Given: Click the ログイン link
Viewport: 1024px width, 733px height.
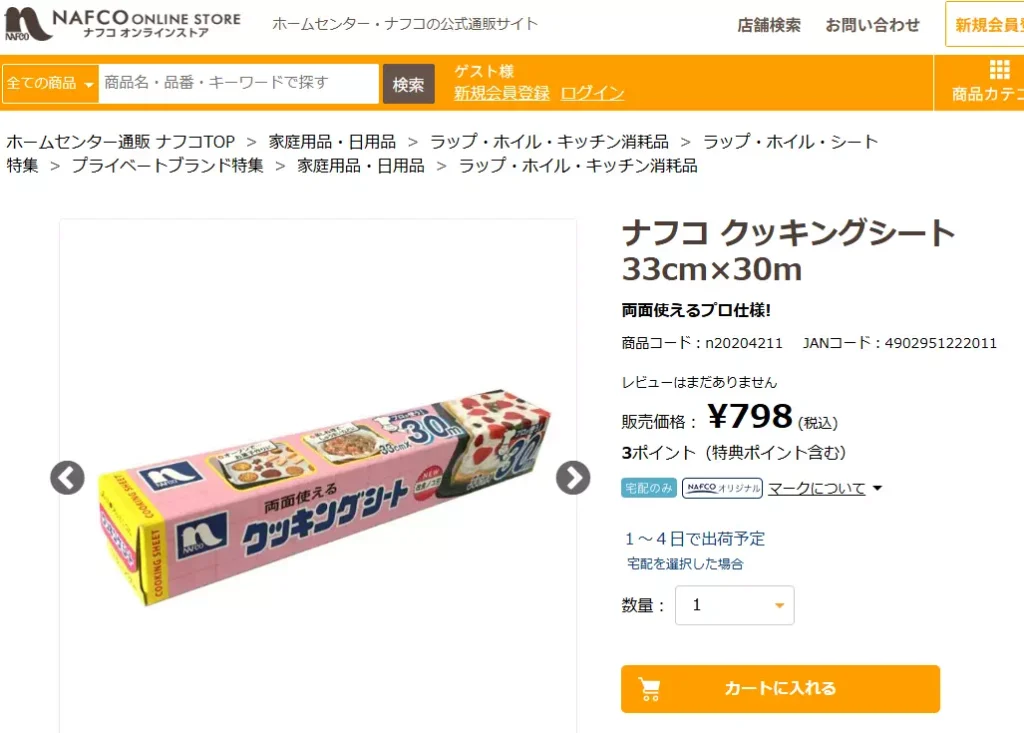Looking at the screenshot, I should pyautogui.click(x=592, y=93).
